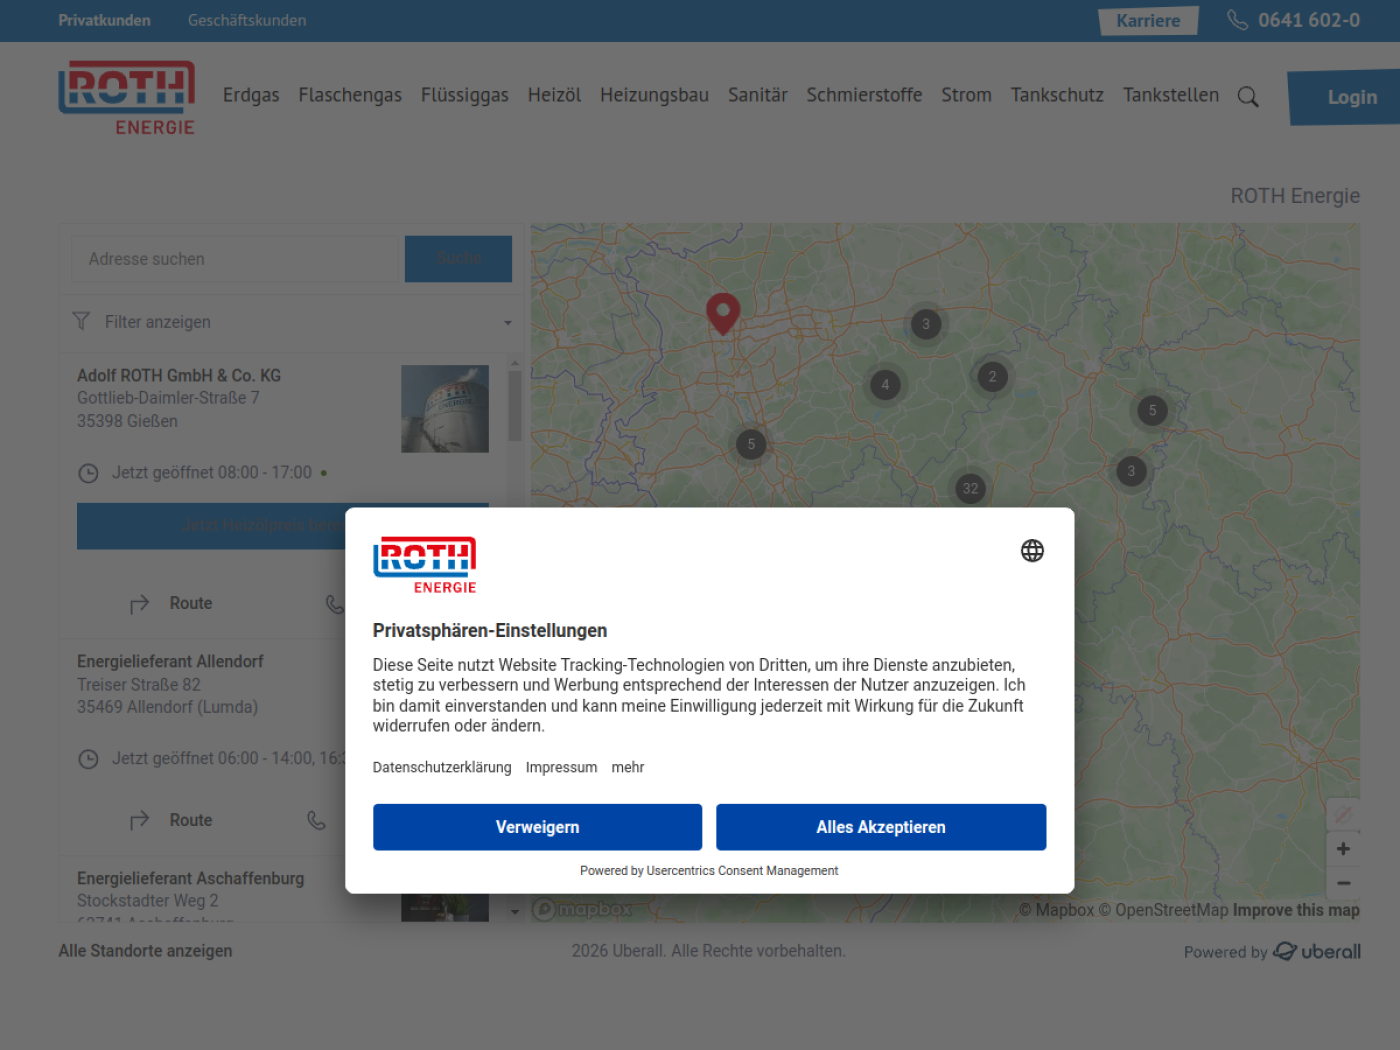1400x1050 pixels.
Task: Click the location list scroll-up arrow
Action: 514,363
